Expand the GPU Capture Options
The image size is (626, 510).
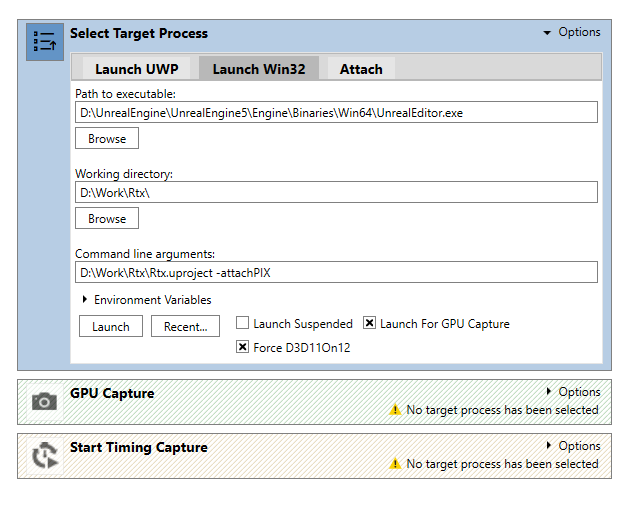pos(573,392)
